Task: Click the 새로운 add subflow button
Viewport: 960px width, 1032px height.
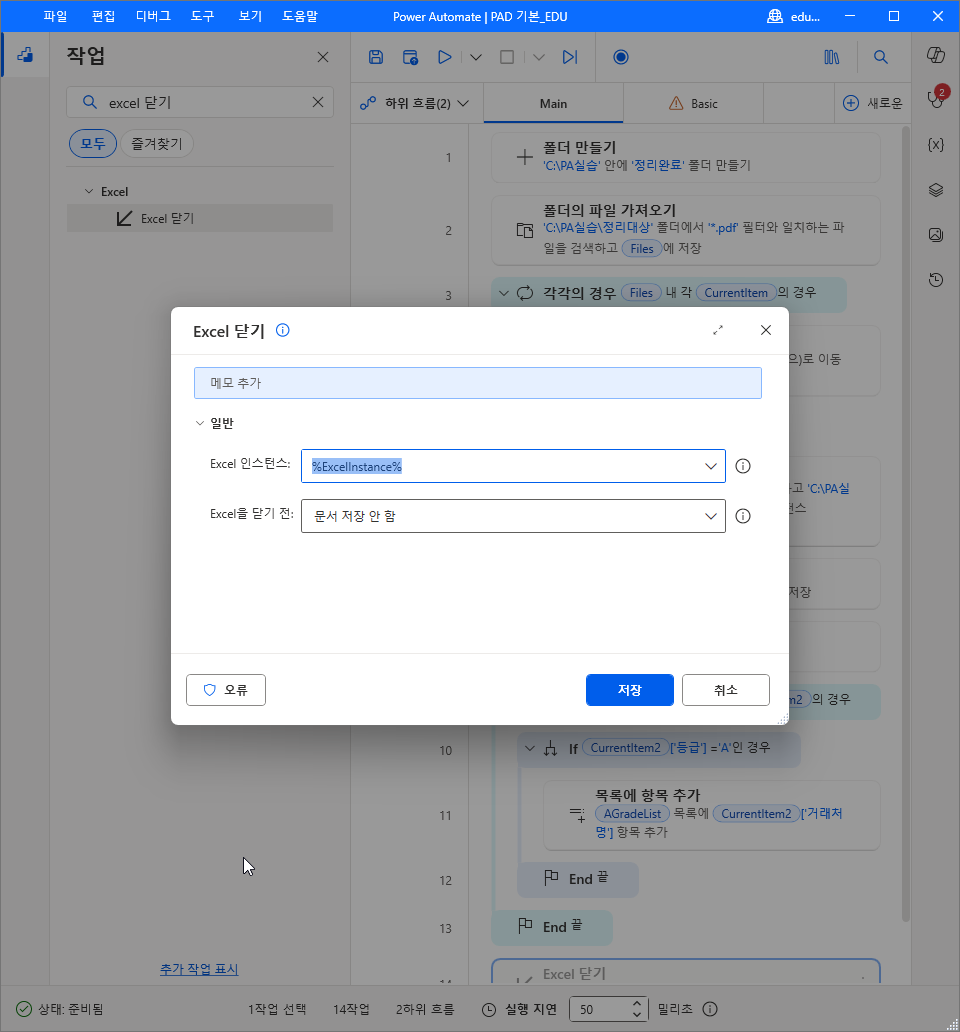Action: (x=872, y=103)
